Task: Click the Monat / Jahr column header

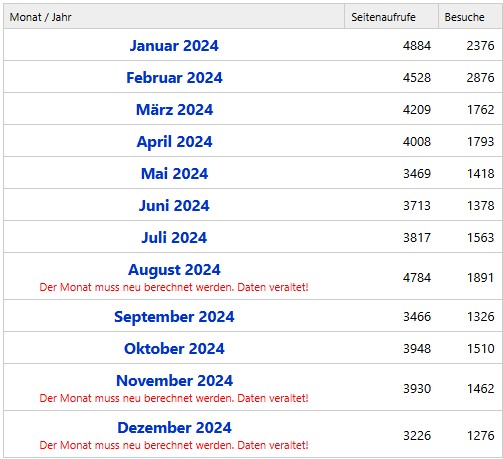Action: coord(40,17)
